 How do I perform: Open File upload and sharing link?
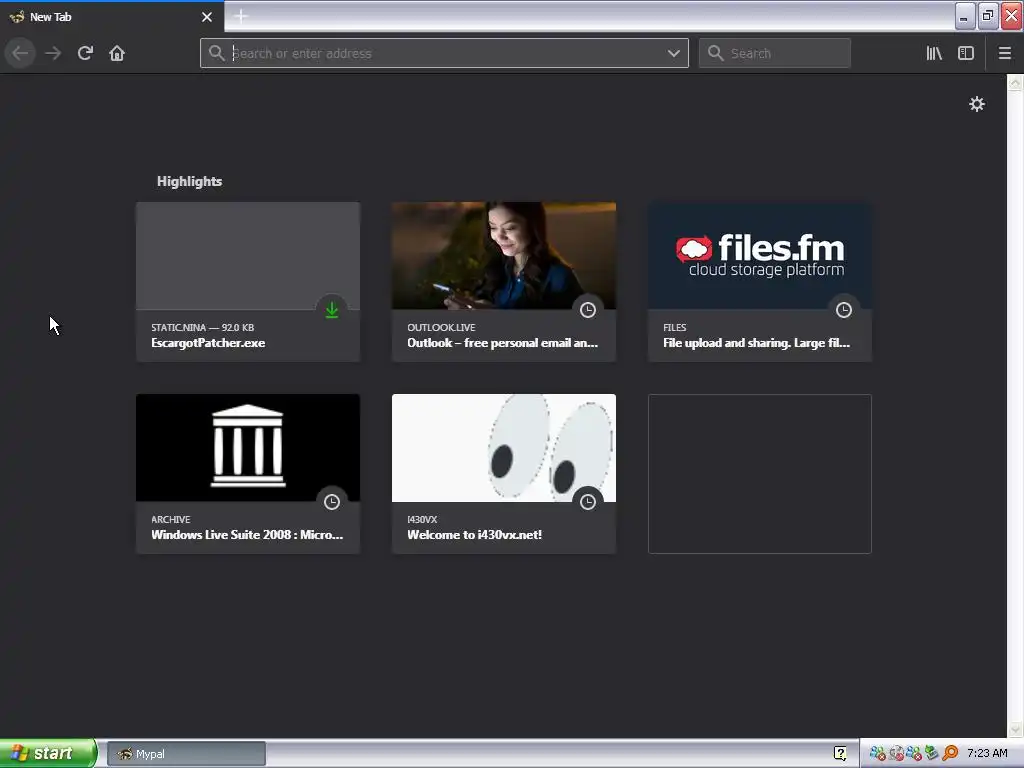point(756,343)
